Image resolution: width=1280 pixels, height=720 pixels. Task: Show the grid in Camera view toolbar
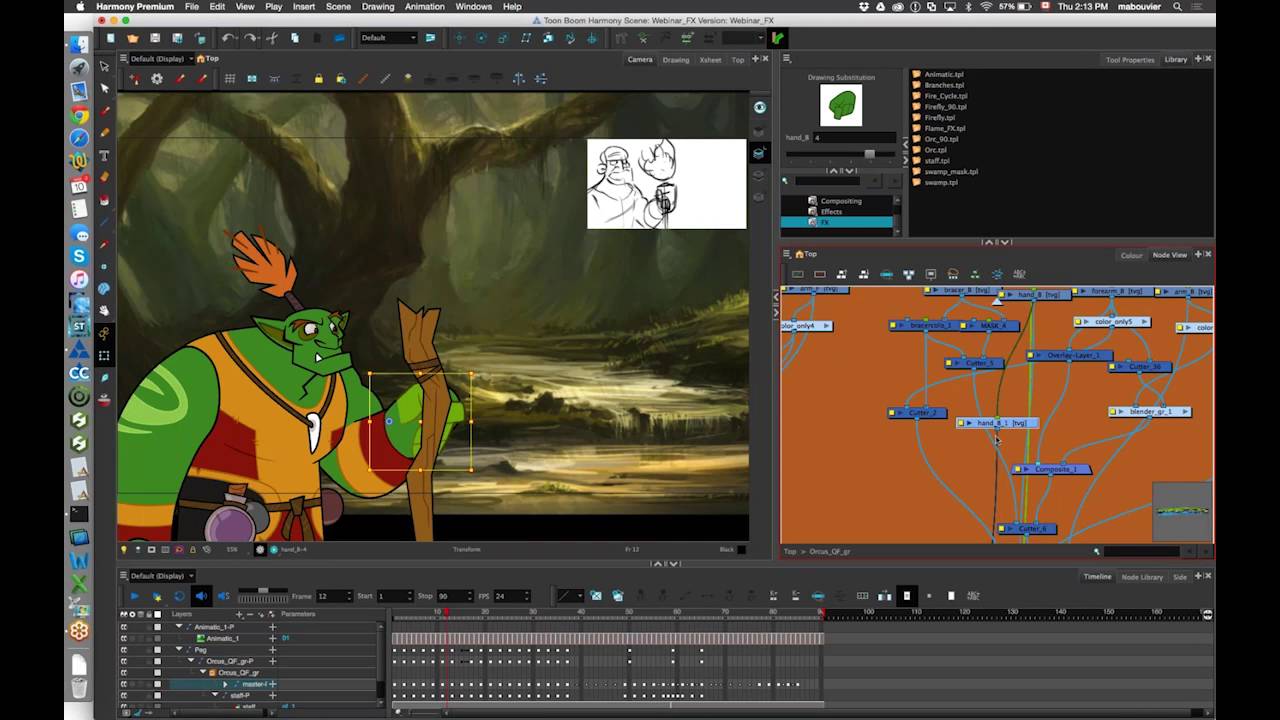230,79
